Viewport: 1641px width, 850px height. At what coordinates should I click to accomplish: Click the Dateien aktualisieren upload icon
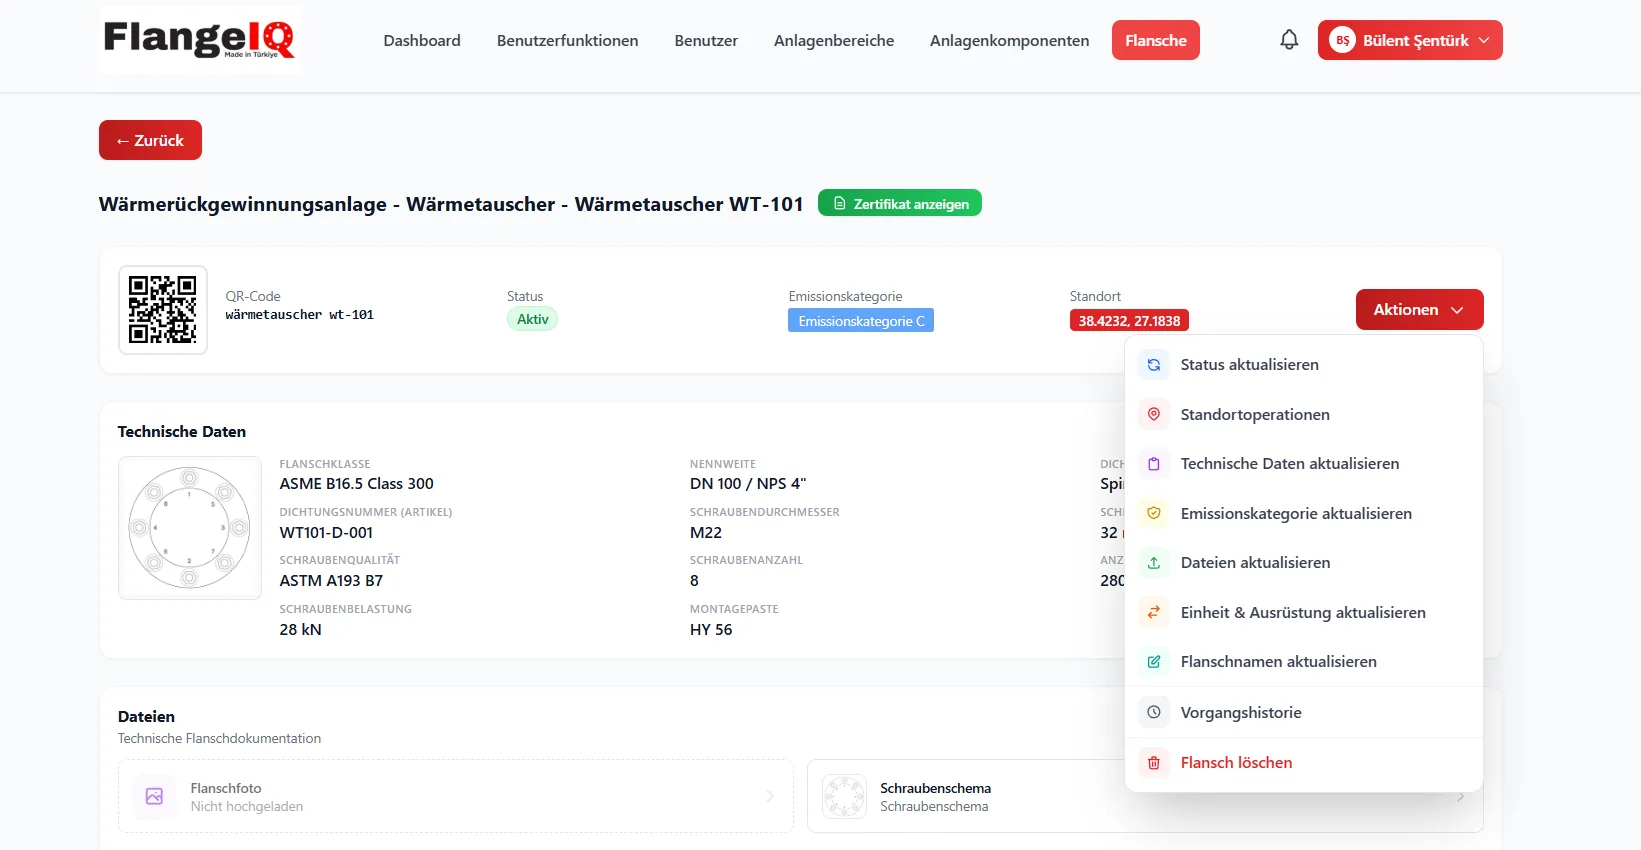[x=1154, y=563]
